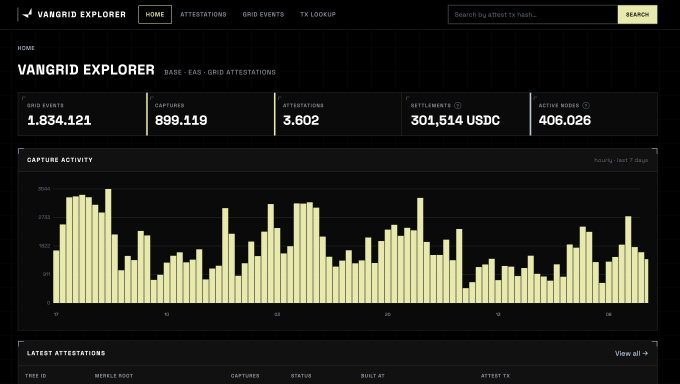This screenshot has height=384, width=680.
Task: Click the VANGRID EXPLORER header brand text
Action: 82,14
